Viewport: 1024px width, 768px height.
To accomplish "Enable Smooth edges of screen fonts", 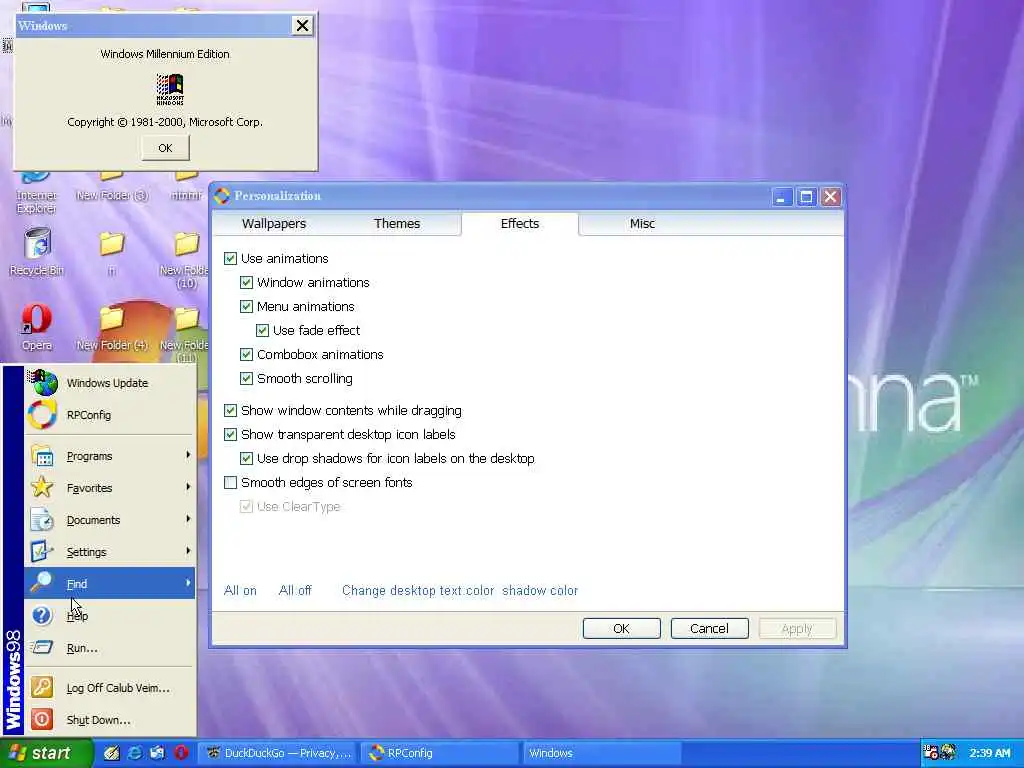I will pyautogui.click(x=231, y=483).
